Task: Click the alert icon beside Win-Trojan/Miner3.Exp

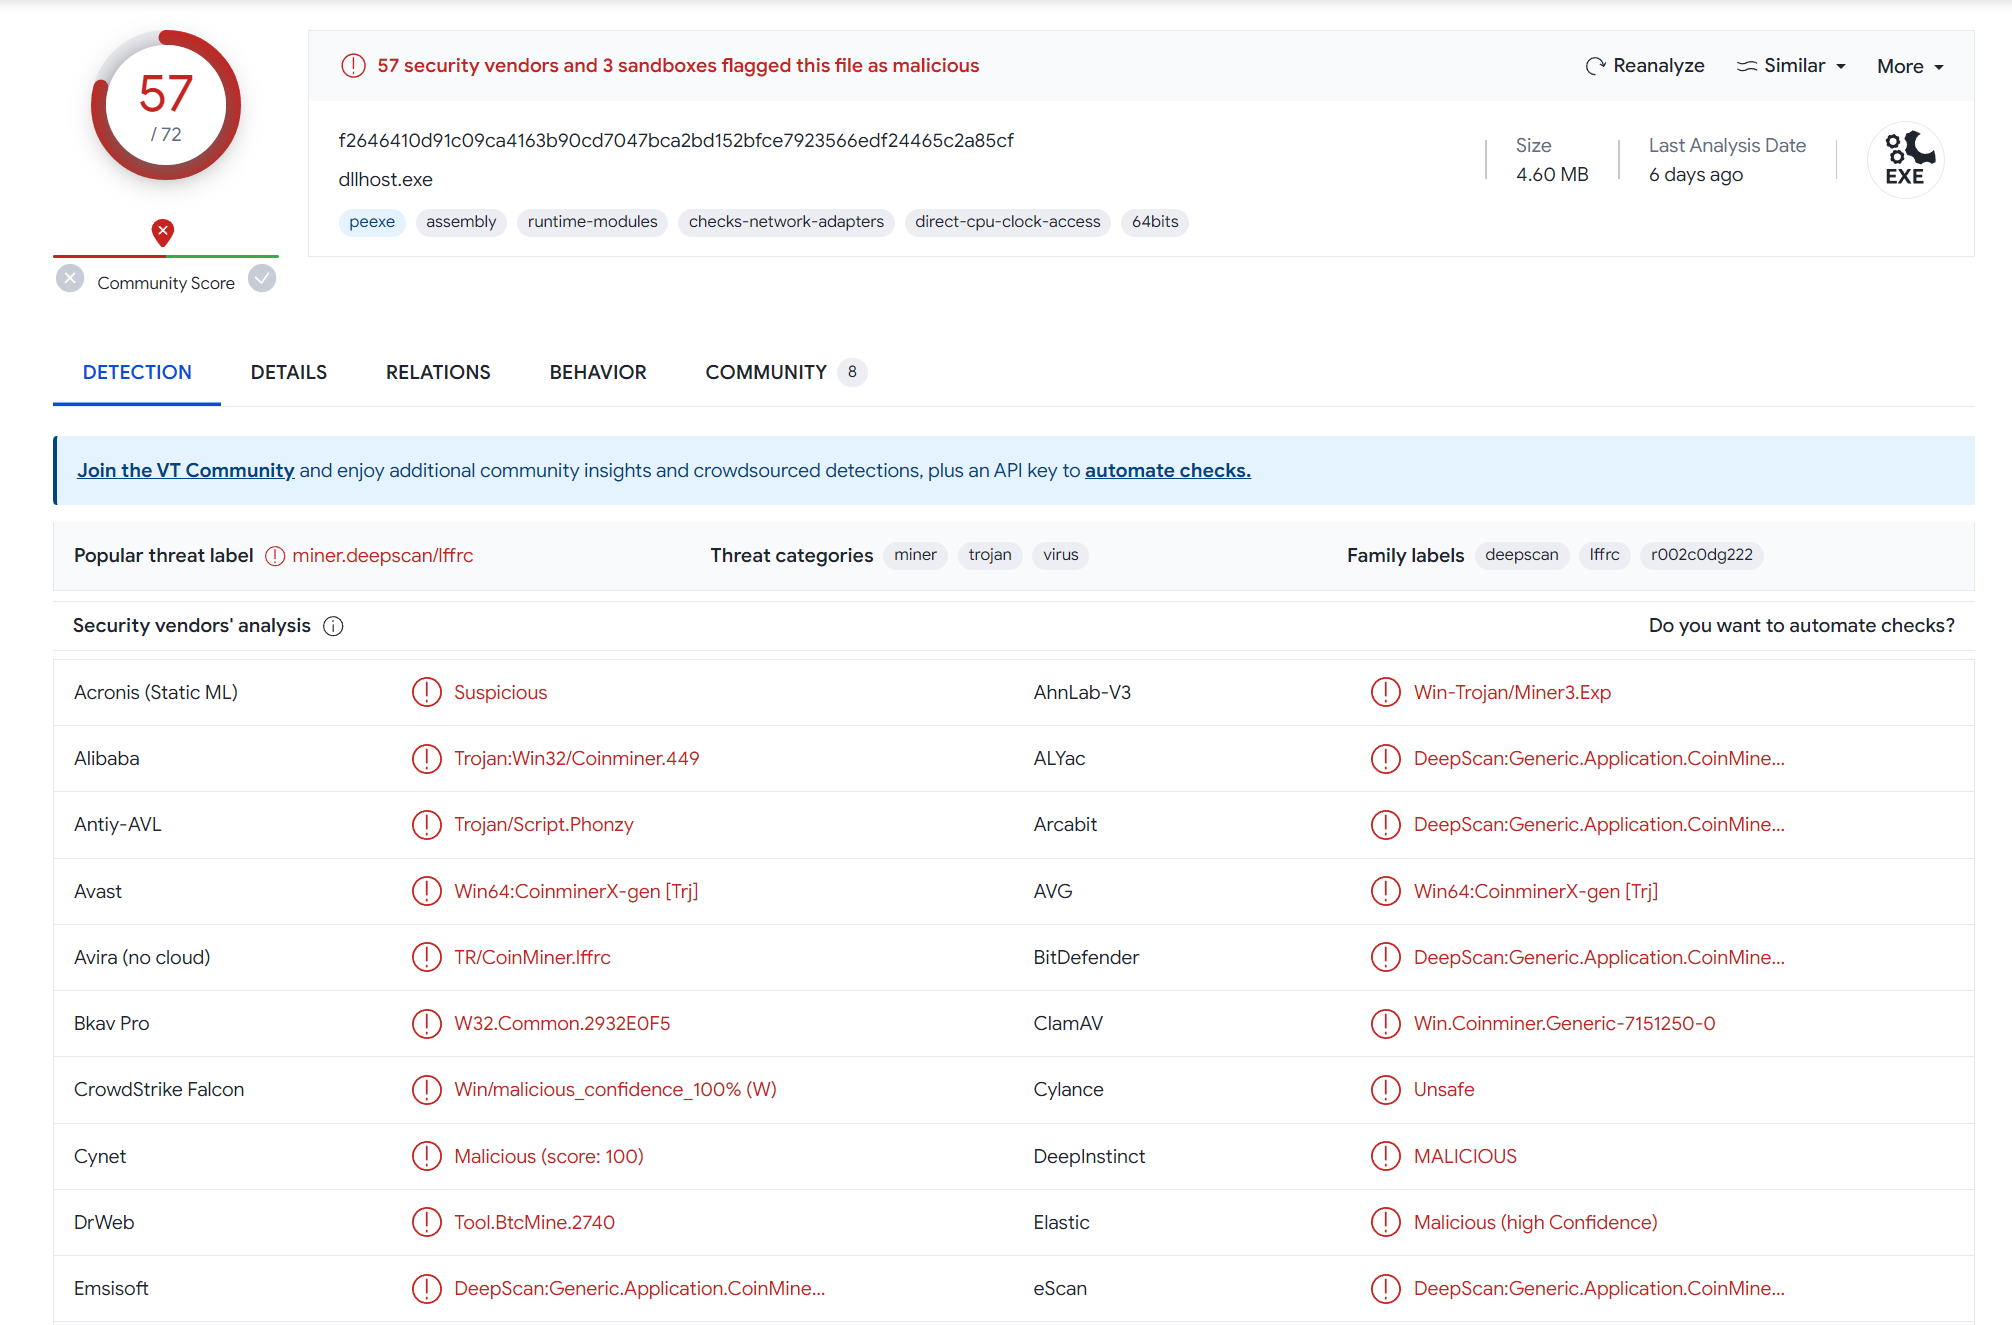Action: pyautogui.click(x=1386, y=692)
